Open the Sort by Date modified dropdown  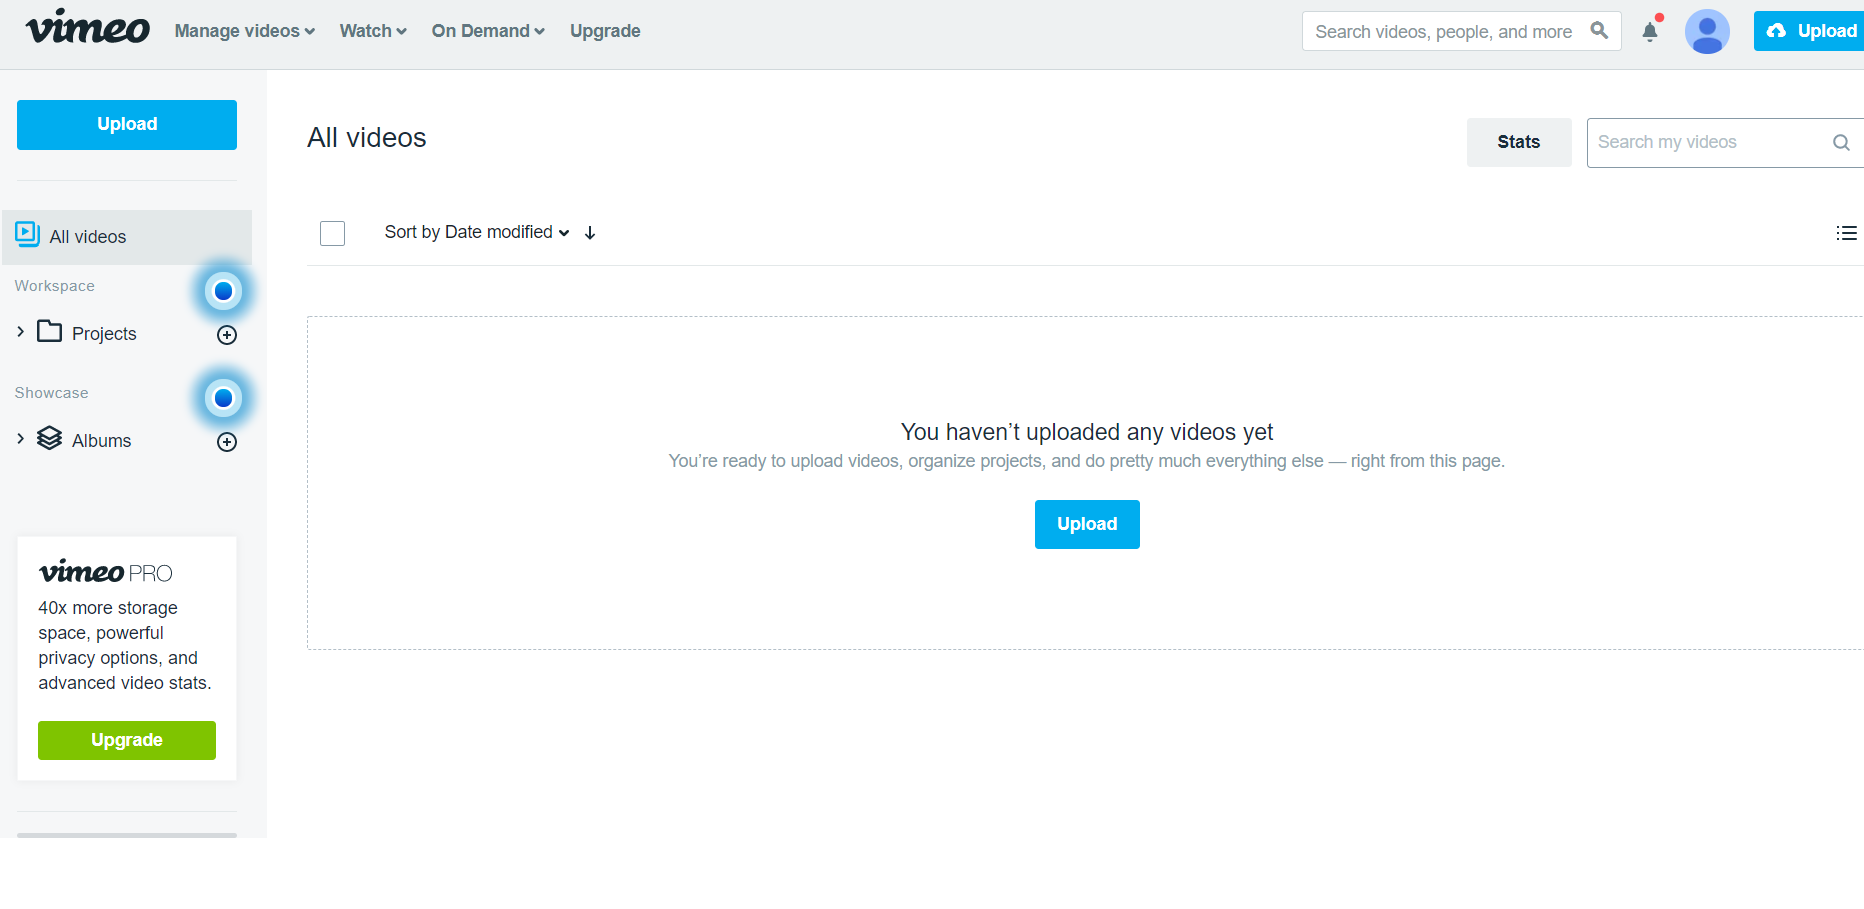477,232
